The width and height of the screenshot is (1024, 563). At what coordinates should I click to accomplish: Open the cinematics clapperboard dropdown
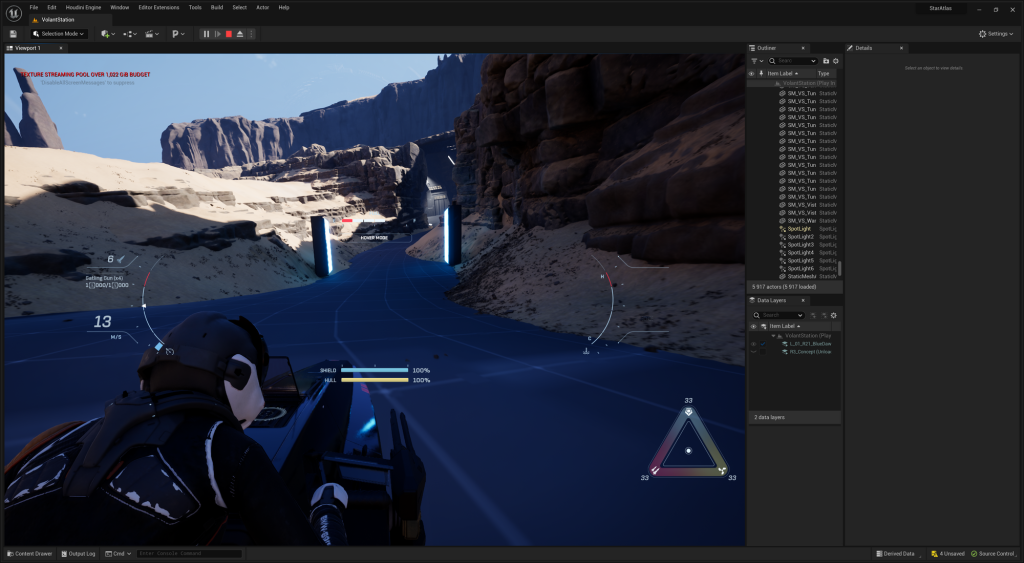[152, 34]
